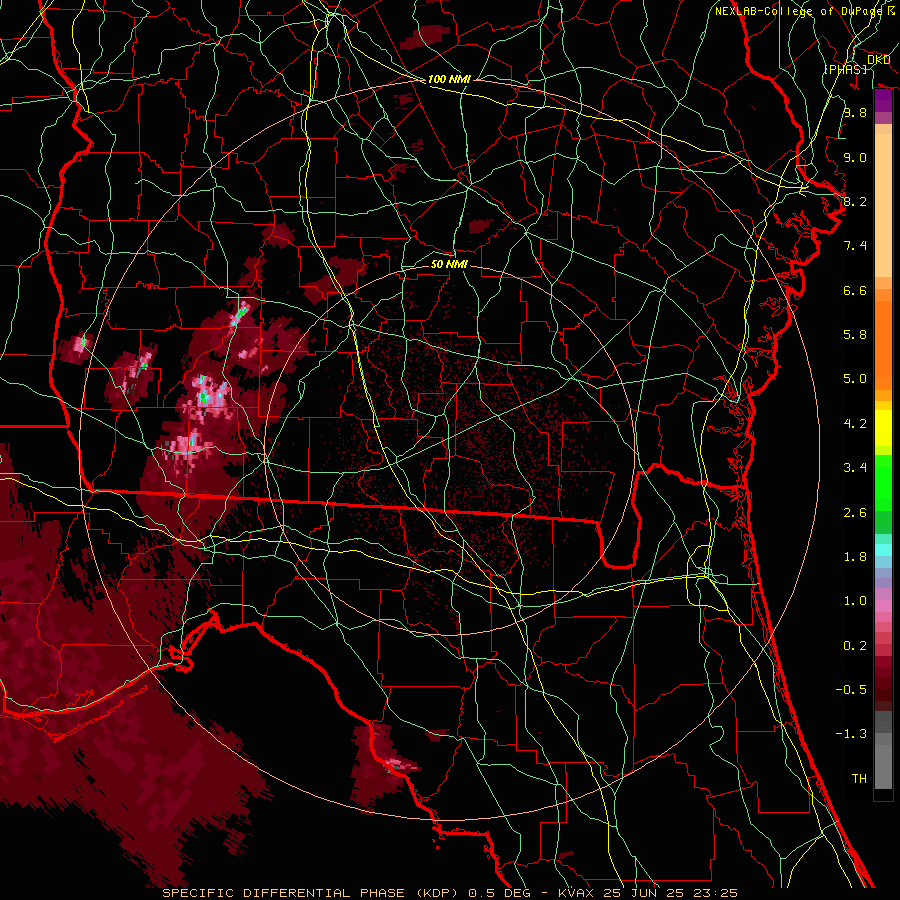Select the 50 NMI range ring label
Viewport: 900px width, 900px height.
coord(449,264)
